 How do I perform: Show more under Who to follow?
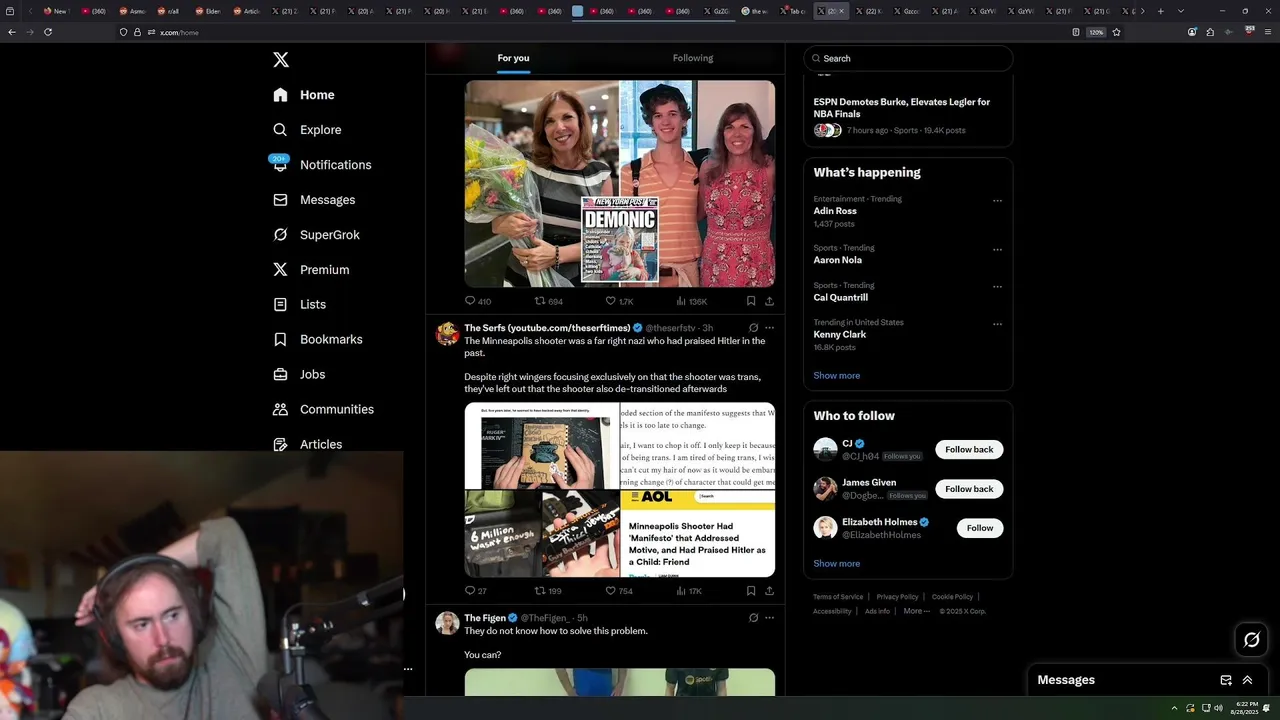point(837,564)
